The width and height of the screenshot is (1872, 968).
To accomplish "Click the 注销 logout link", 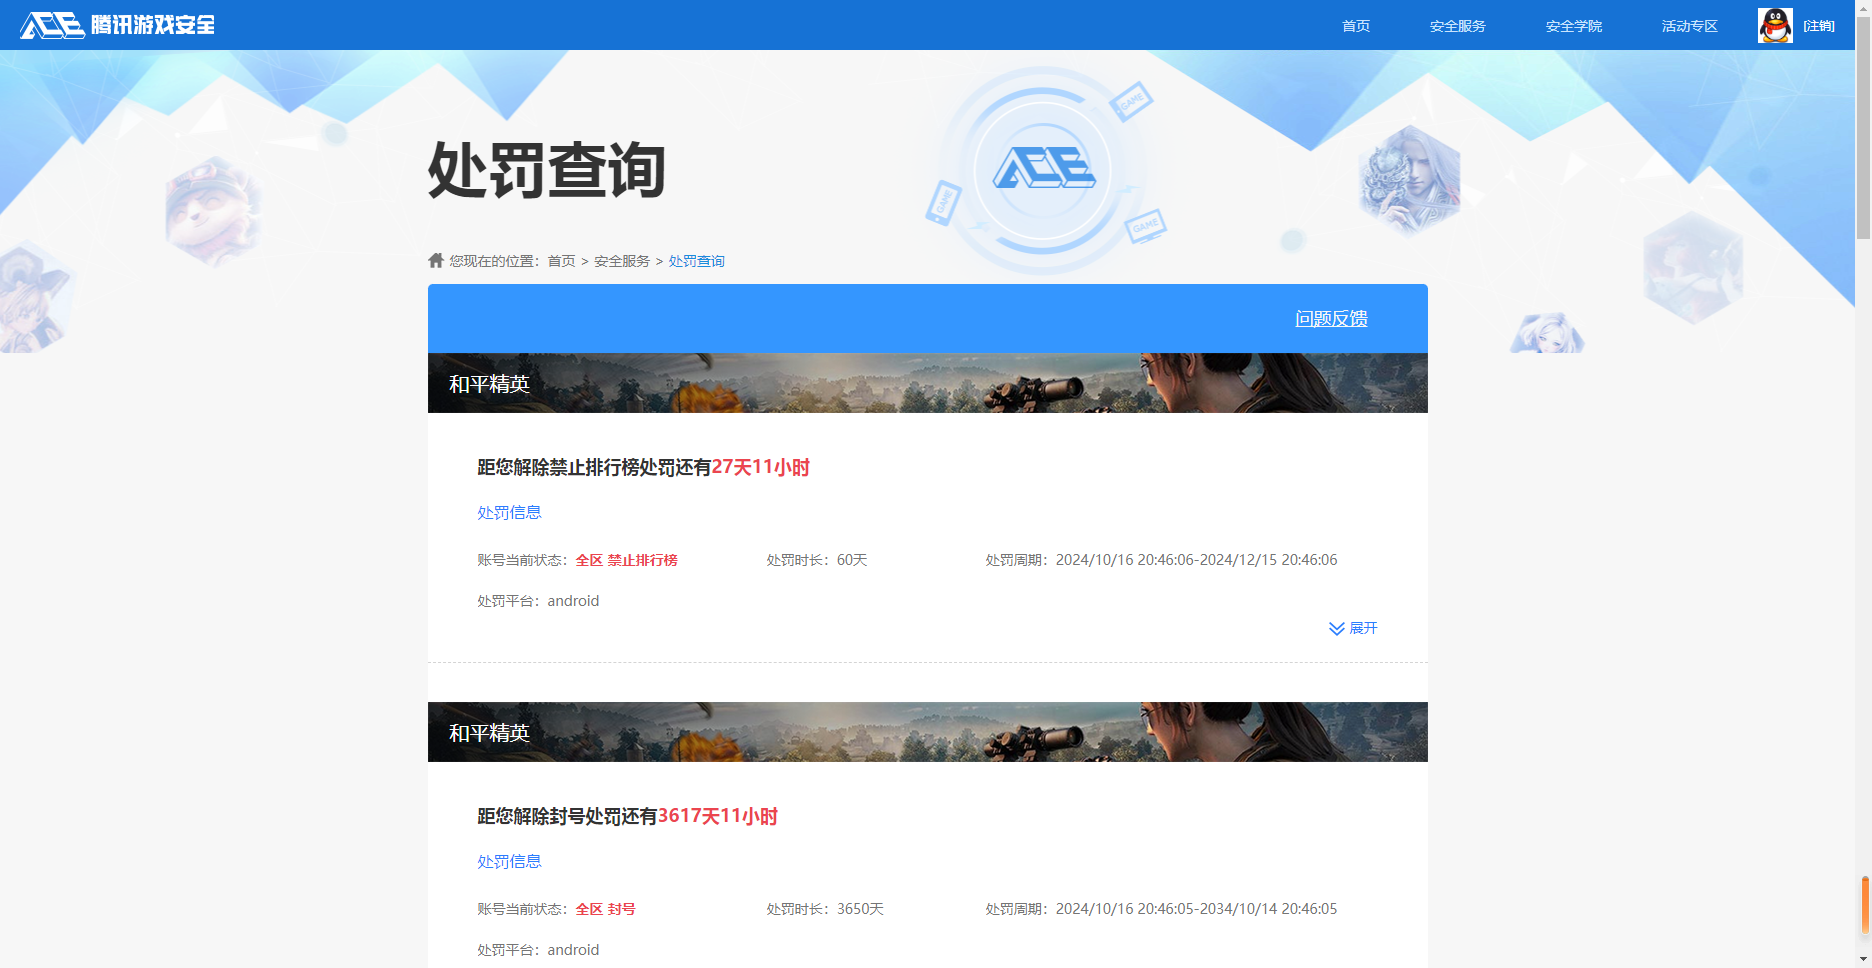I will [x=1819, y=26].
